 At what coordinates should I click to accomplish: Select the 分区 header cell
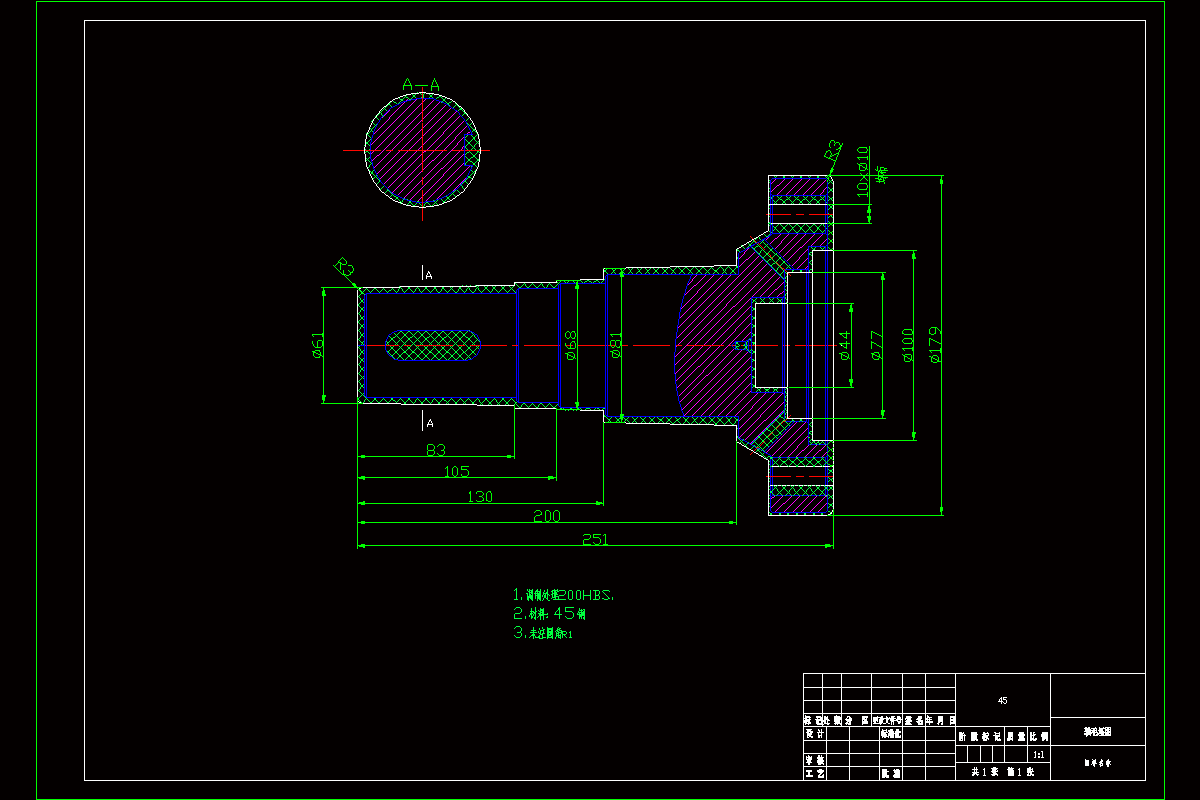point(857,720)
